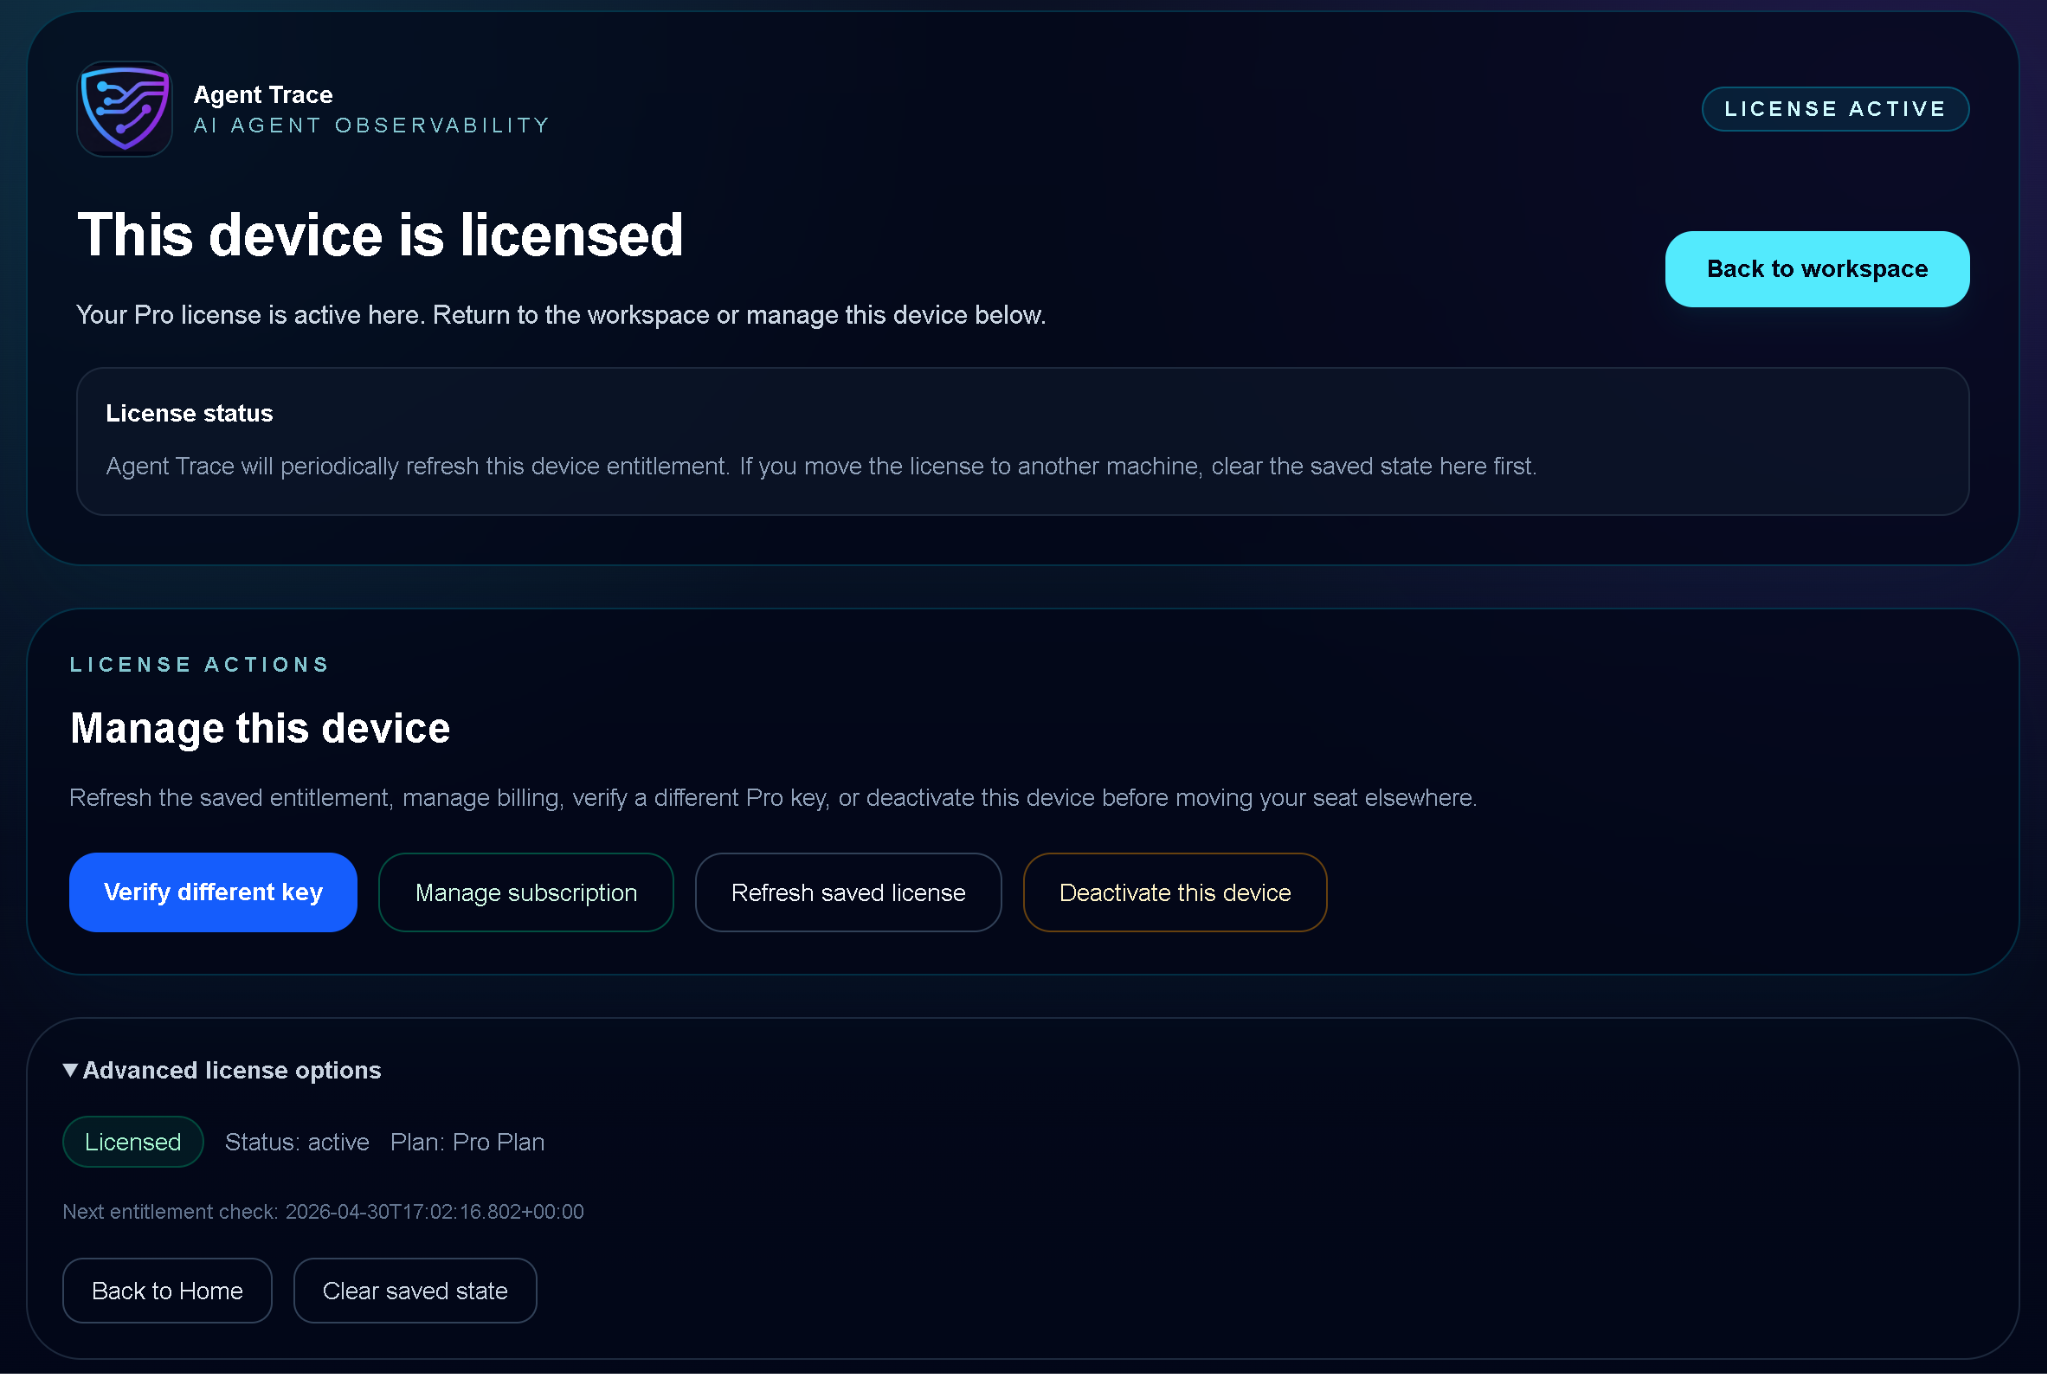
Task: Click 'LICENSE ACTIONS' section label
Action: point(199,665)
